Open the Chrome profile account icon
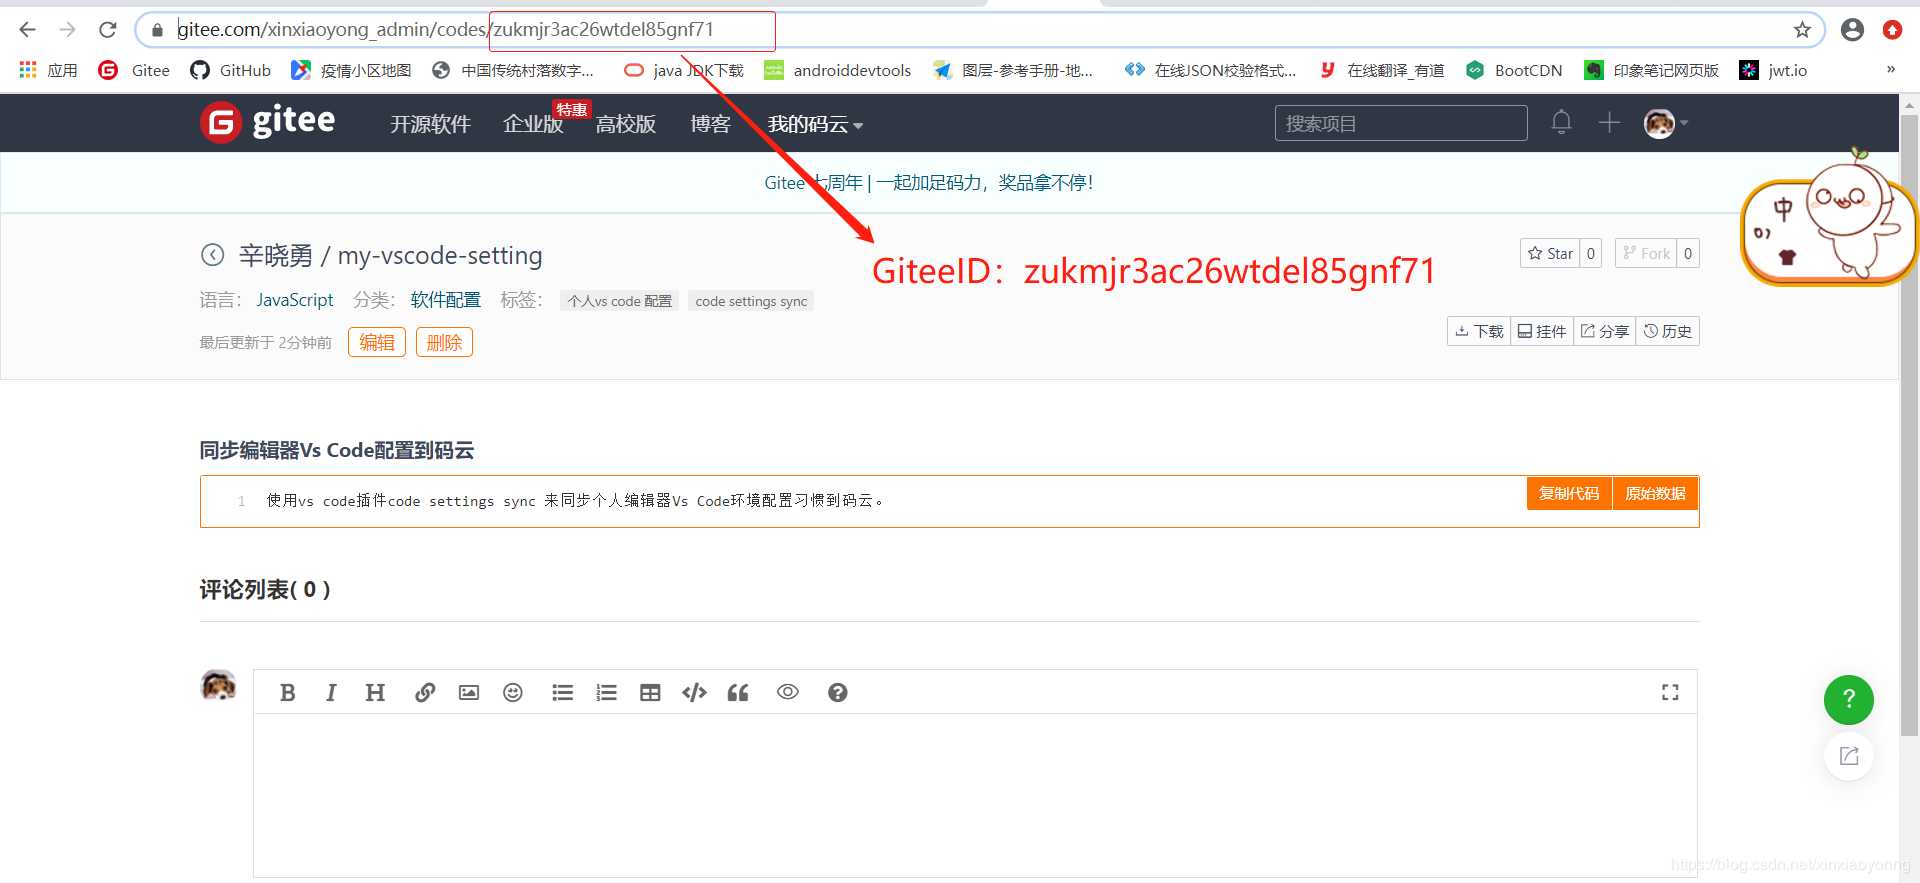Screen dimensions: 1920x883 coord(1852,30)
